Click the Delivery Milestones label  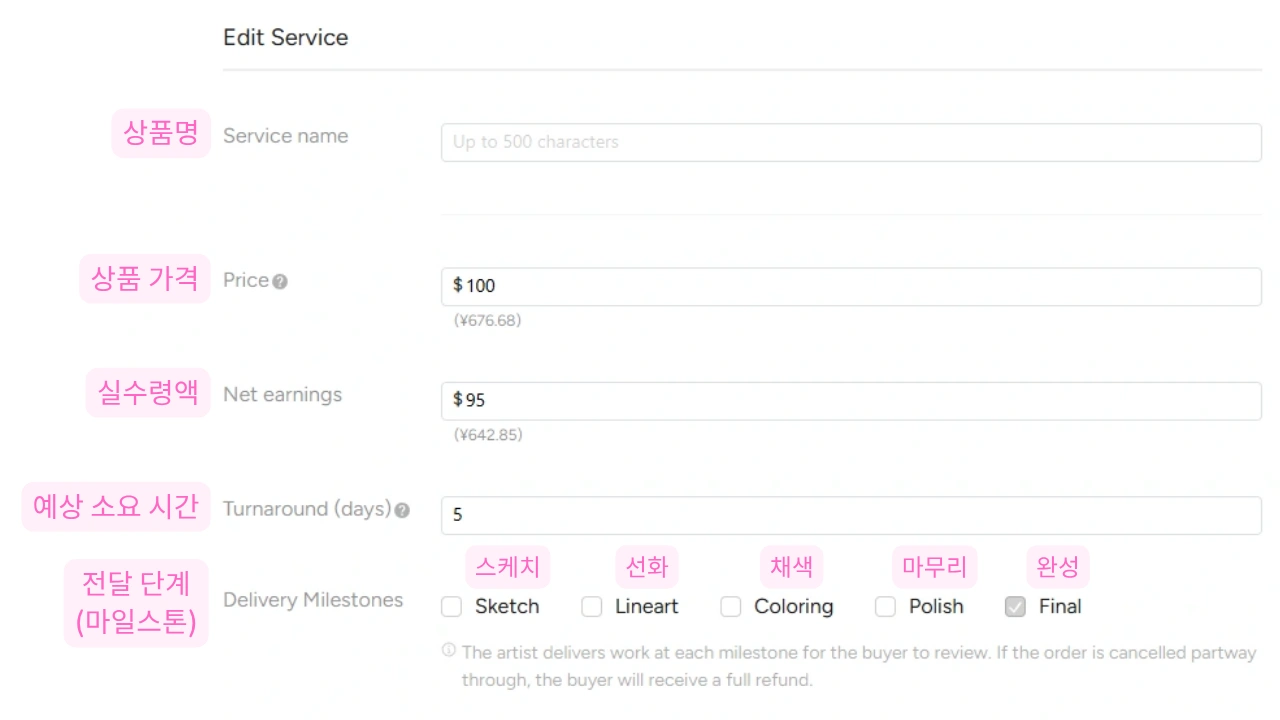313,600
